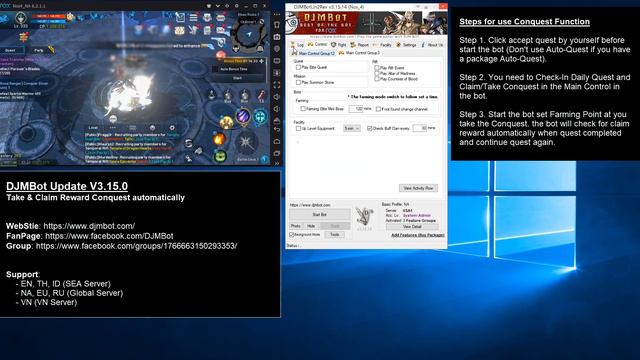
Task: Enable Play Elite Quest checkbox
Action: click(298, 67)
